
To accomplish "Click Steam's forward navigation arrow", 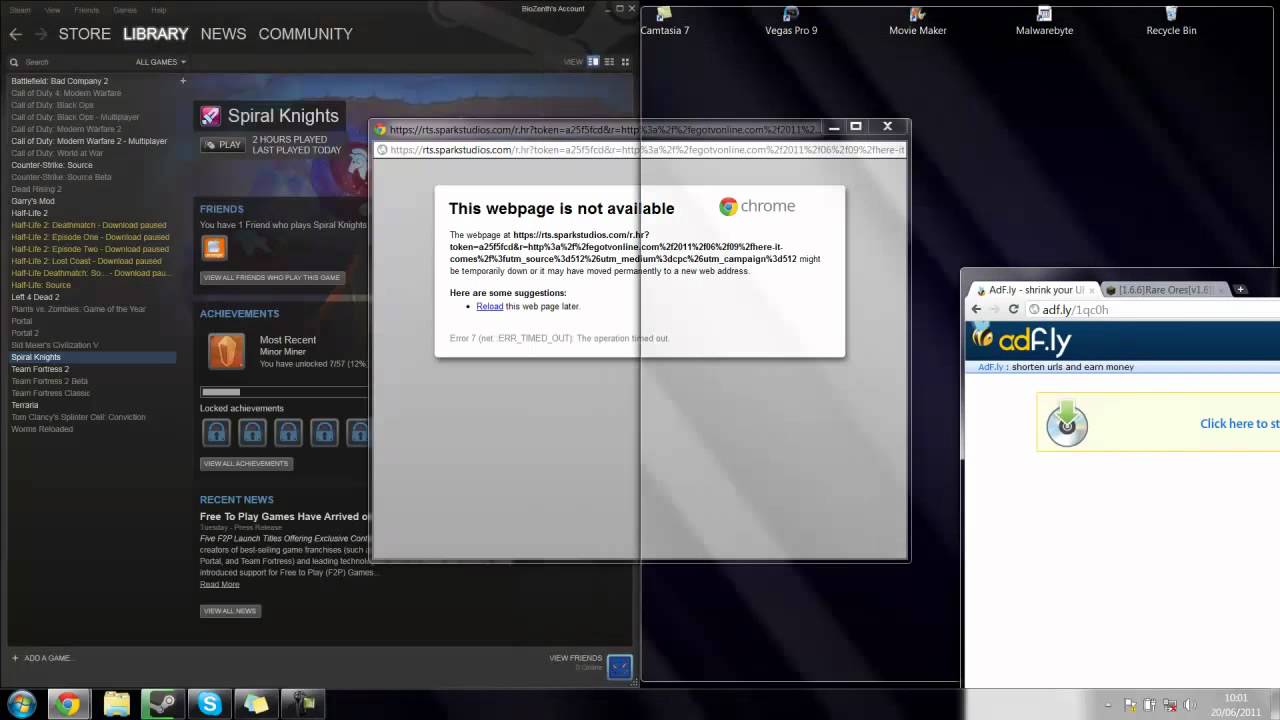I will [41, 34].
